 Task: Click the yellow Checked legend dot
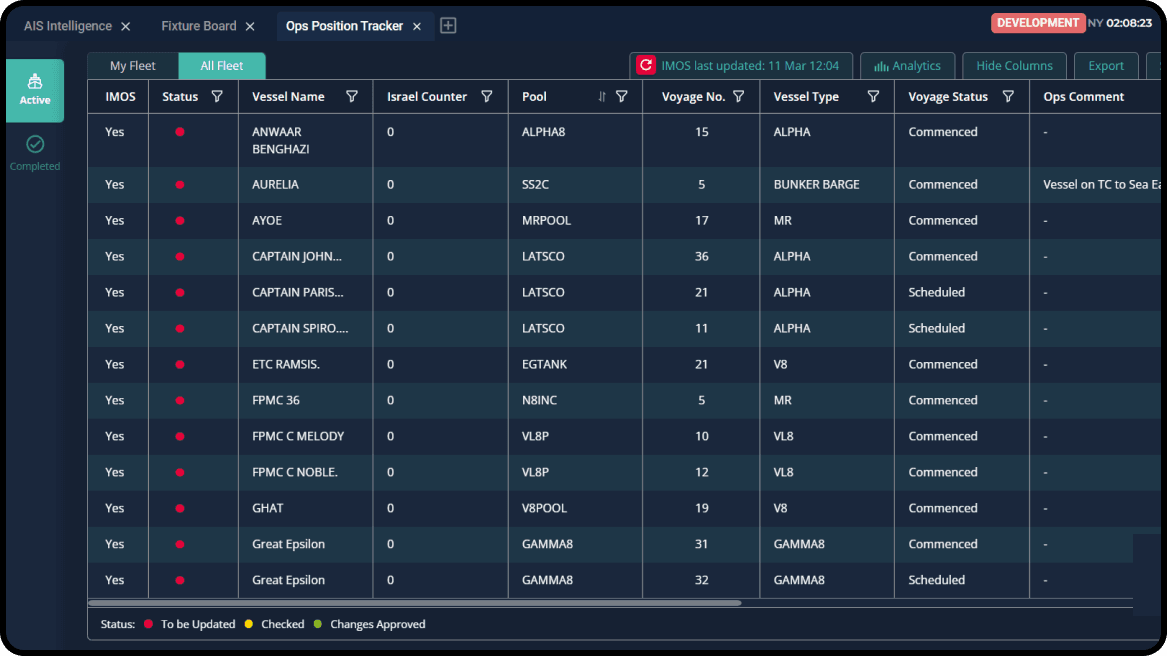[249, 624]
